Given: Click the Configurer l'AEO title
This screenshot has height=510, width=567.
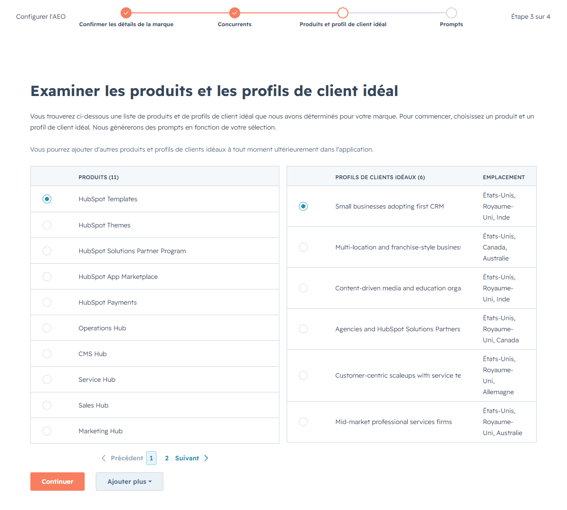Looking at the screenshot, I should (x=41, y=16).
